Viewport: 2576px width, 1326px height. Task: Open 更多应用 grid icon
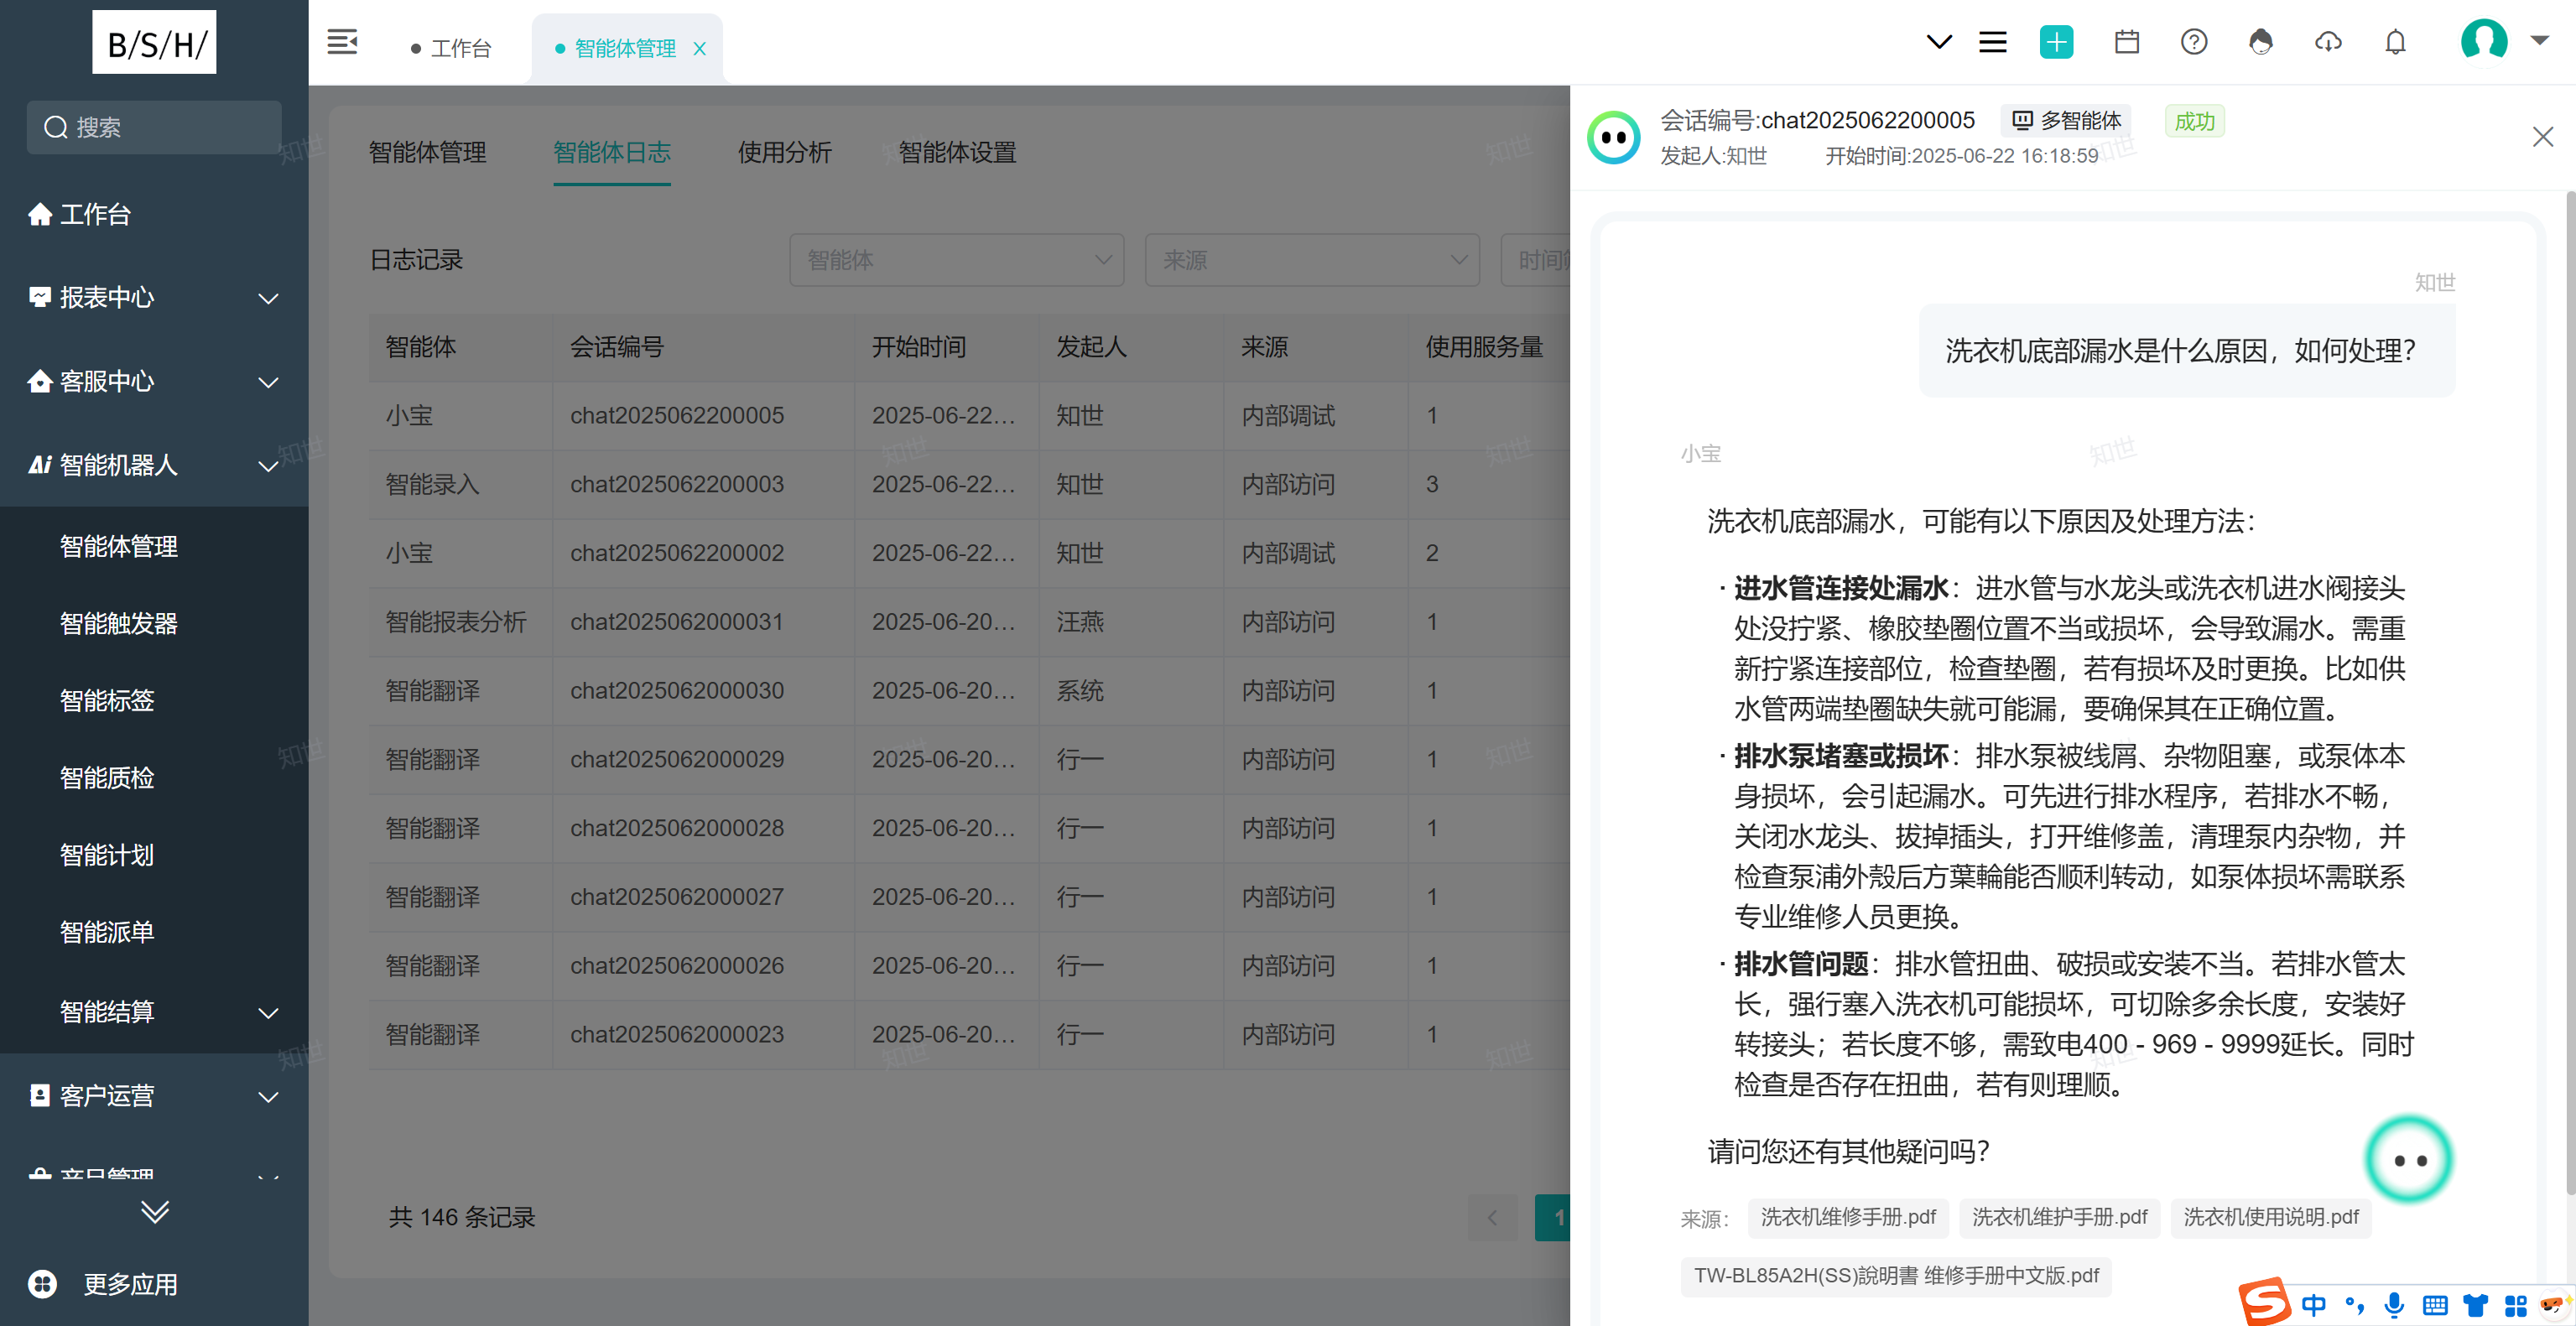point(43,1284)
